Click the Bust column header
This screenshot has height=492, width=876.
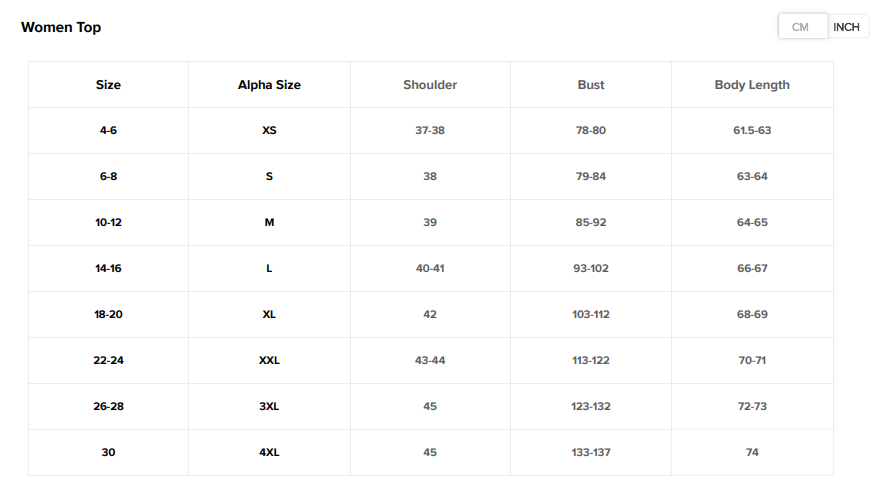591,85
